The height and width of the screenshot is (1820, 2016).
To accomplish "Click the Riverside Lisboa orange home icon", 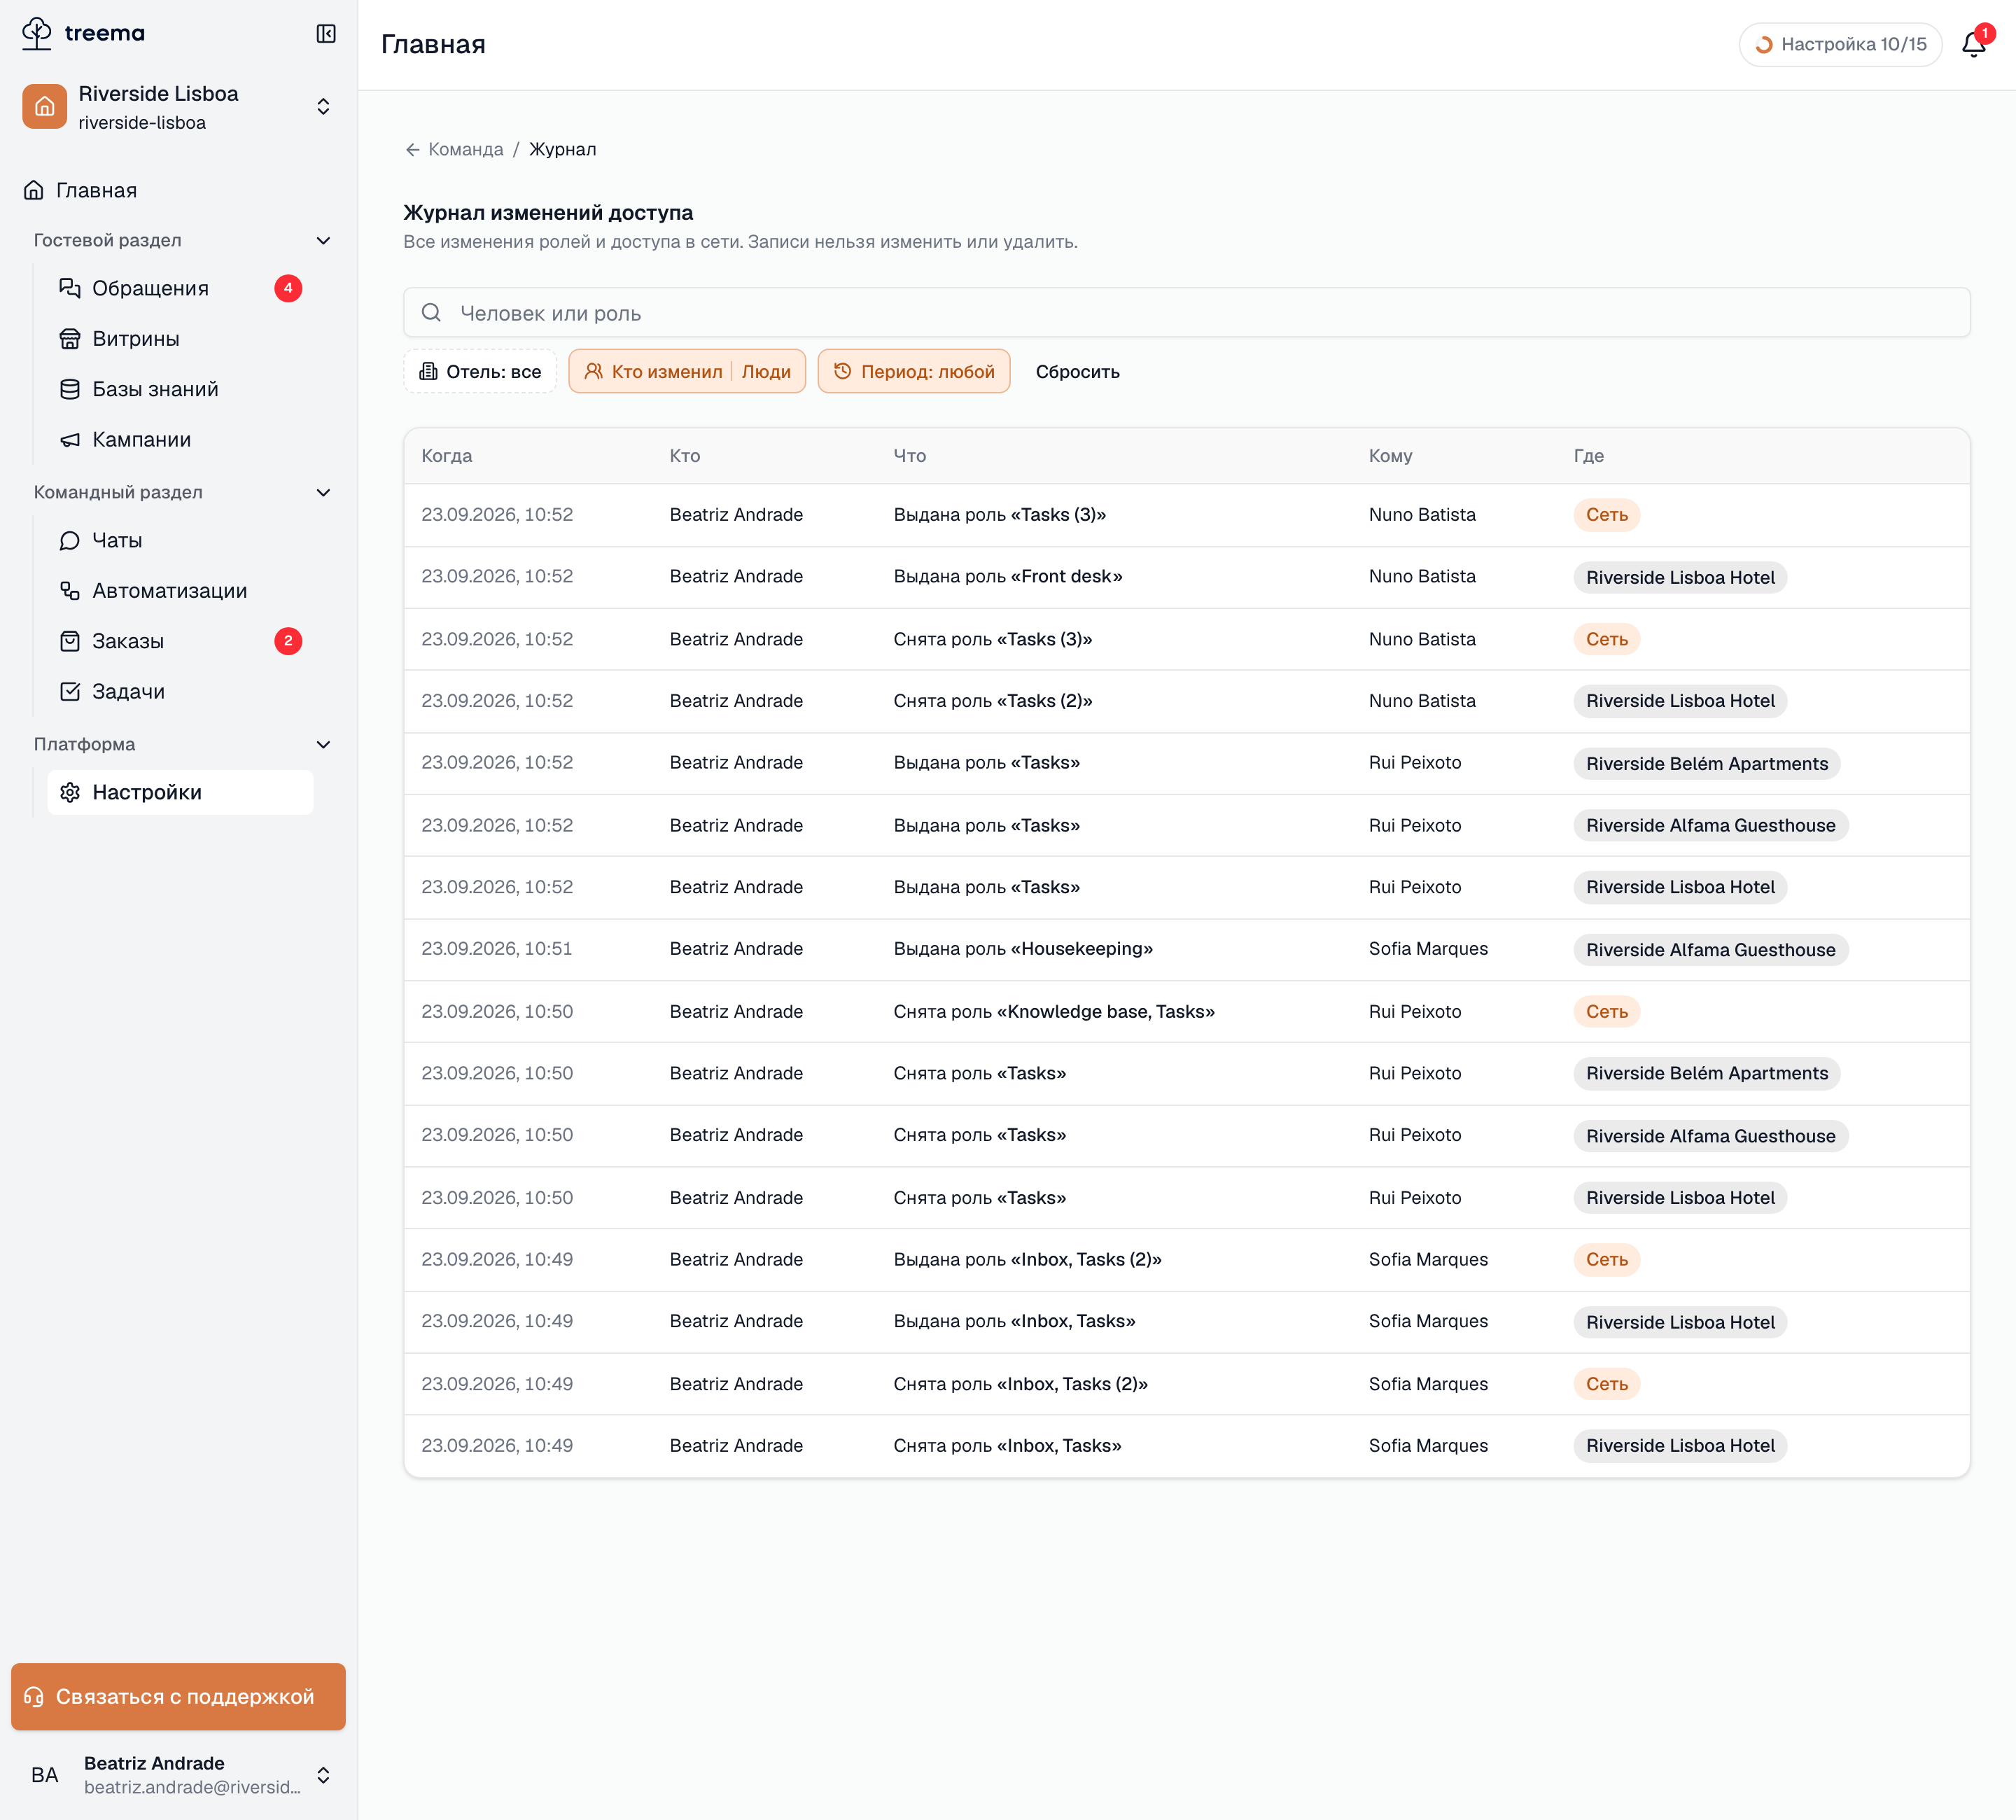I will pyautogui.click(x=44, y=106).
